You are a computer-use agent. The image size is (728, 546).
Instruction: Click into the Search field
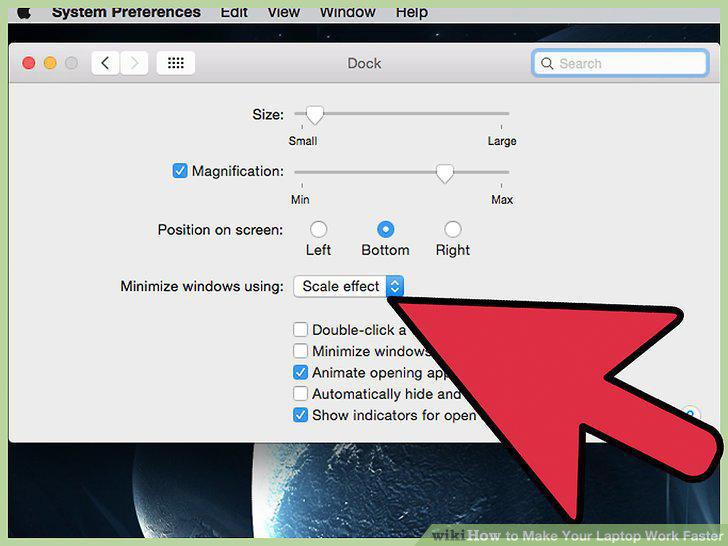(620, 63)
